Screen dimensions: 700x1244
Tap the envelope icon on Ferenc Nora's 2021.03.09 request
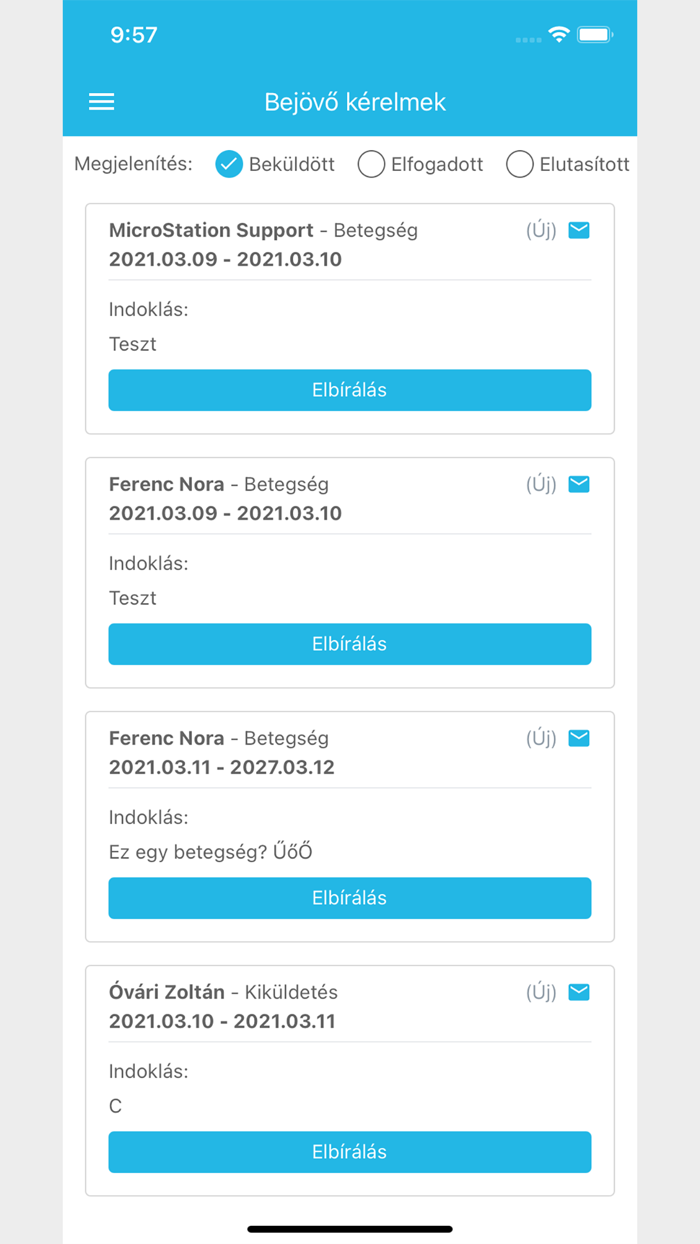coord(579,485)
